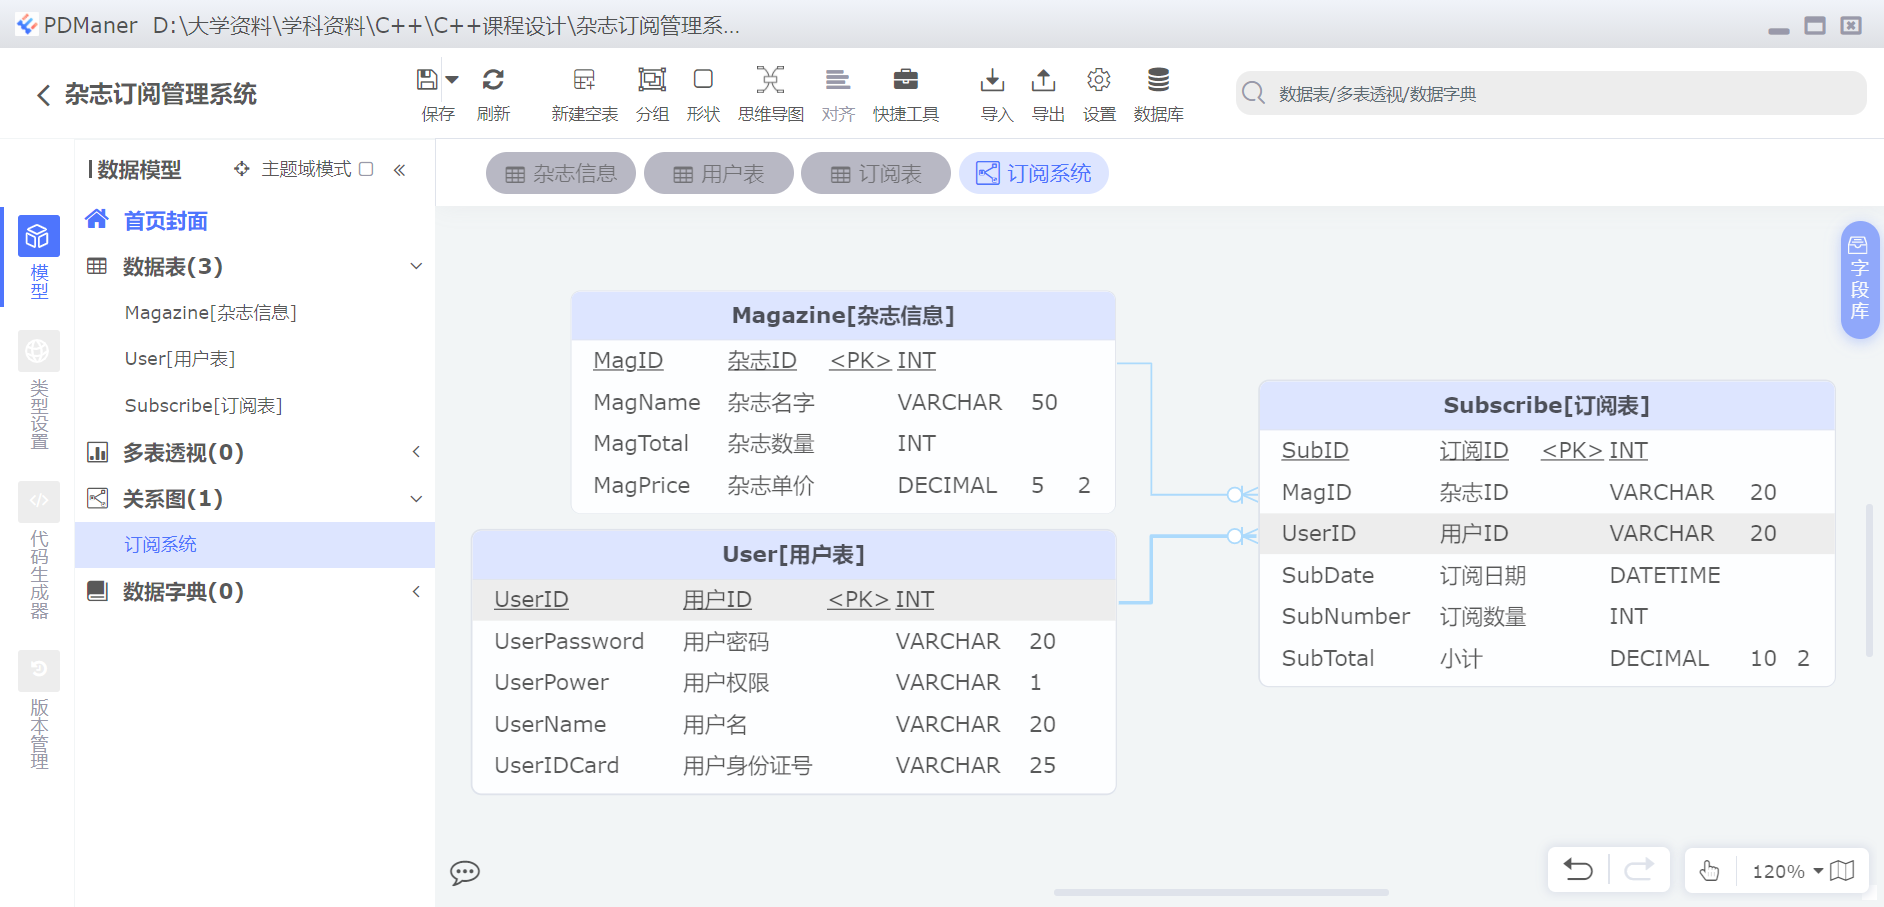Open the 数据库 database configuration icon

coord(1158,92)
